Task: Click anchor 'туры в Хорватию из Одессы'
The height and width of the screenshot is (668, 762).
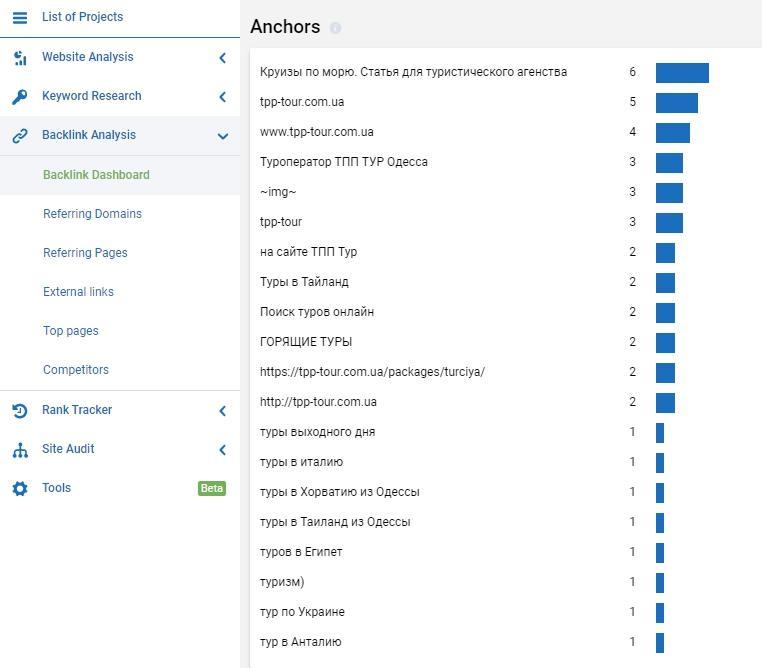Action: click(340, 492)
